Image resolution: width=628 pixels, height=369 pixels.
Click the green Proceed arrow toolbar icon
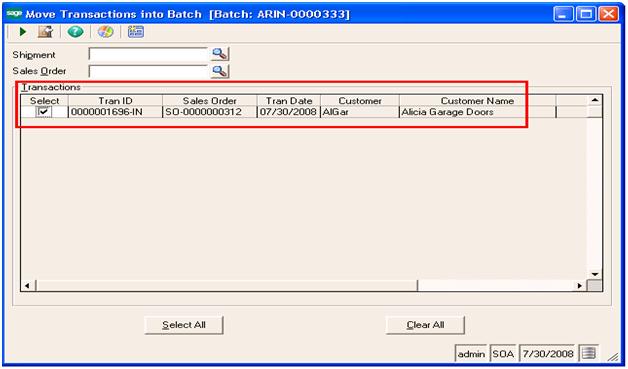click(x=22, y=32)
